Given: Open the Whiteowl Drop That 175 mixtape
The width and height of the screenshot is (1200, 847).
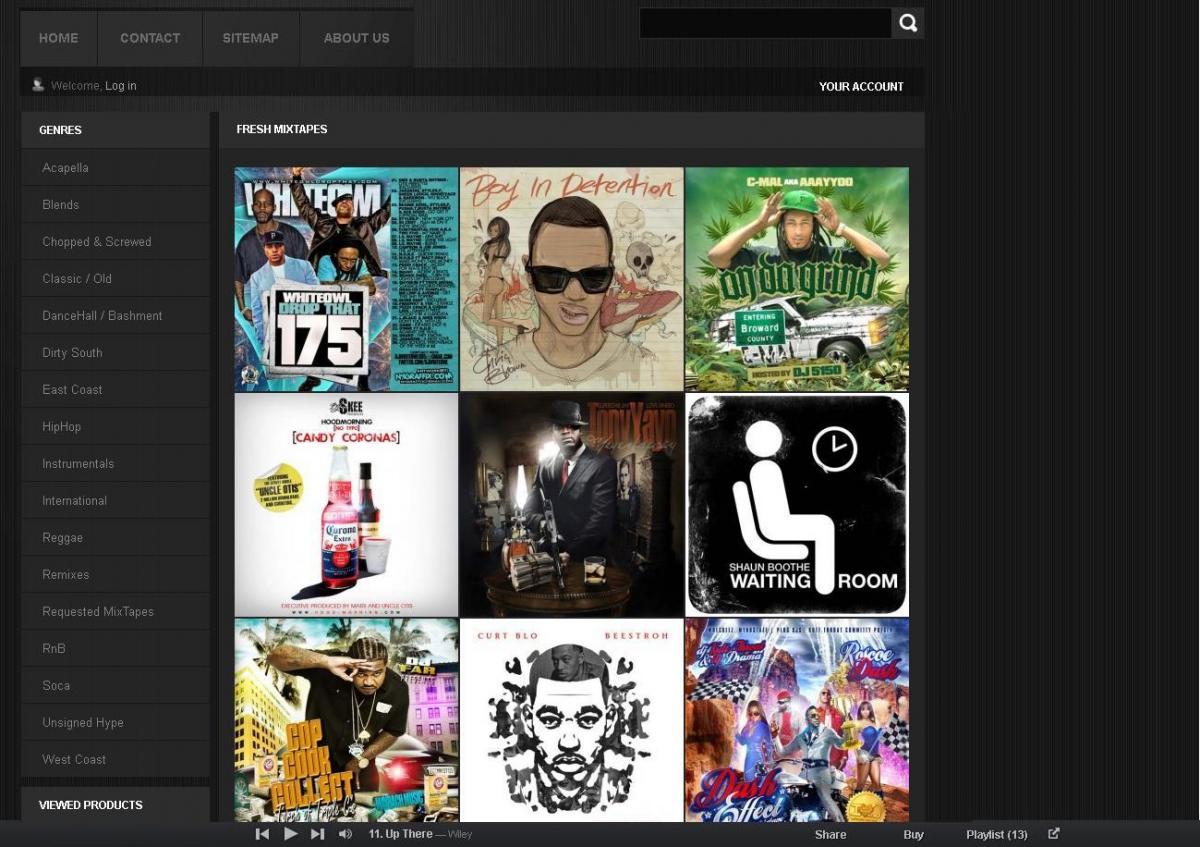Looking at the screenshot, I should pyautogui.click(x=346, y=279).
